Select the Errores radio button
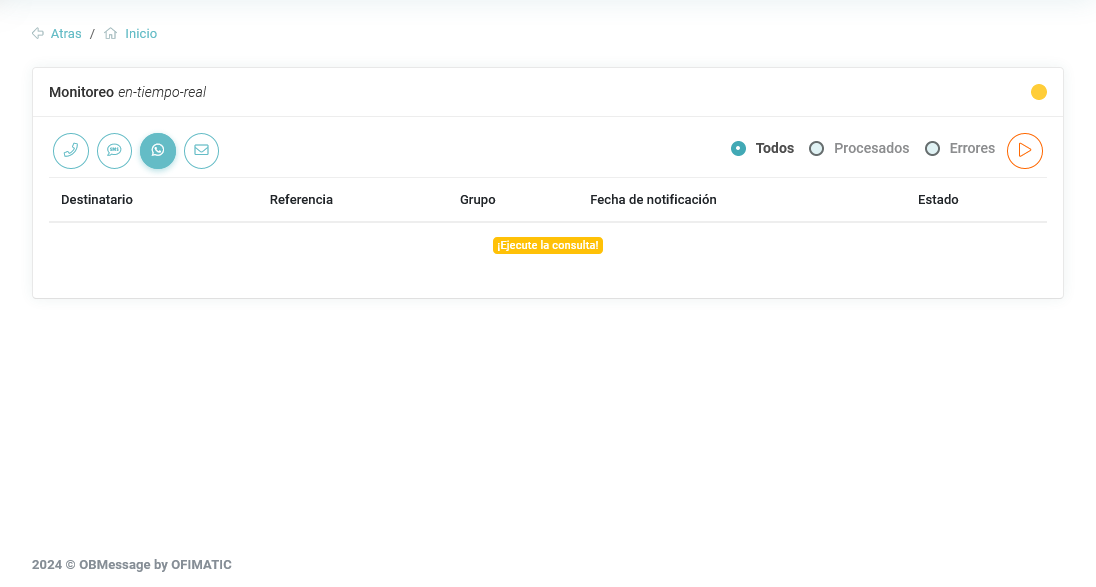Image resolution: width=1096 pixels, height=587 pixels. 933,148
